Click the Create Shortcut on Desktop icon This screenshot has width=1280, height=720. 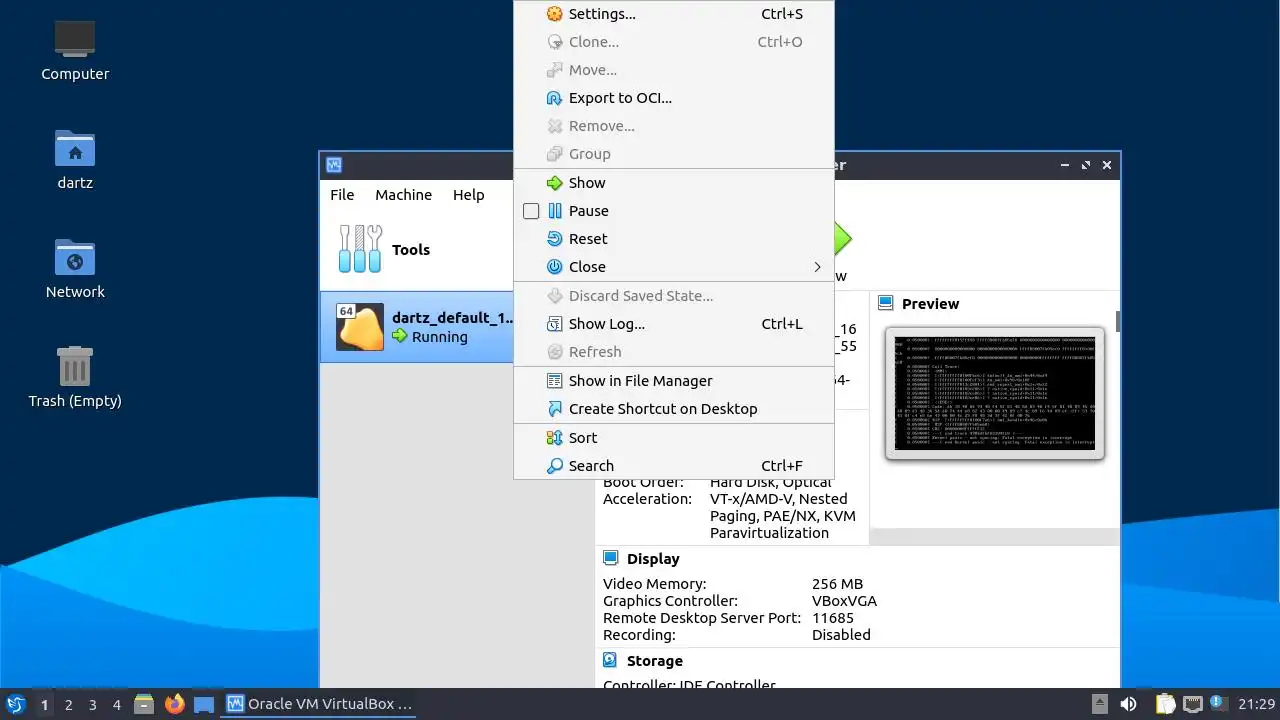click(554, 409)
